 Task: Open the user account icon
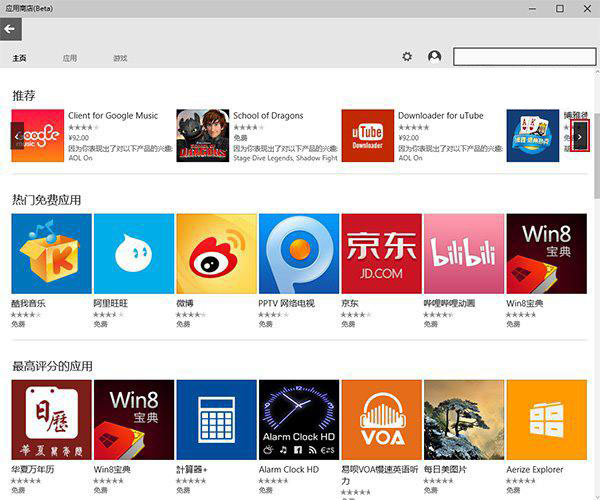(x=434, y=57)
